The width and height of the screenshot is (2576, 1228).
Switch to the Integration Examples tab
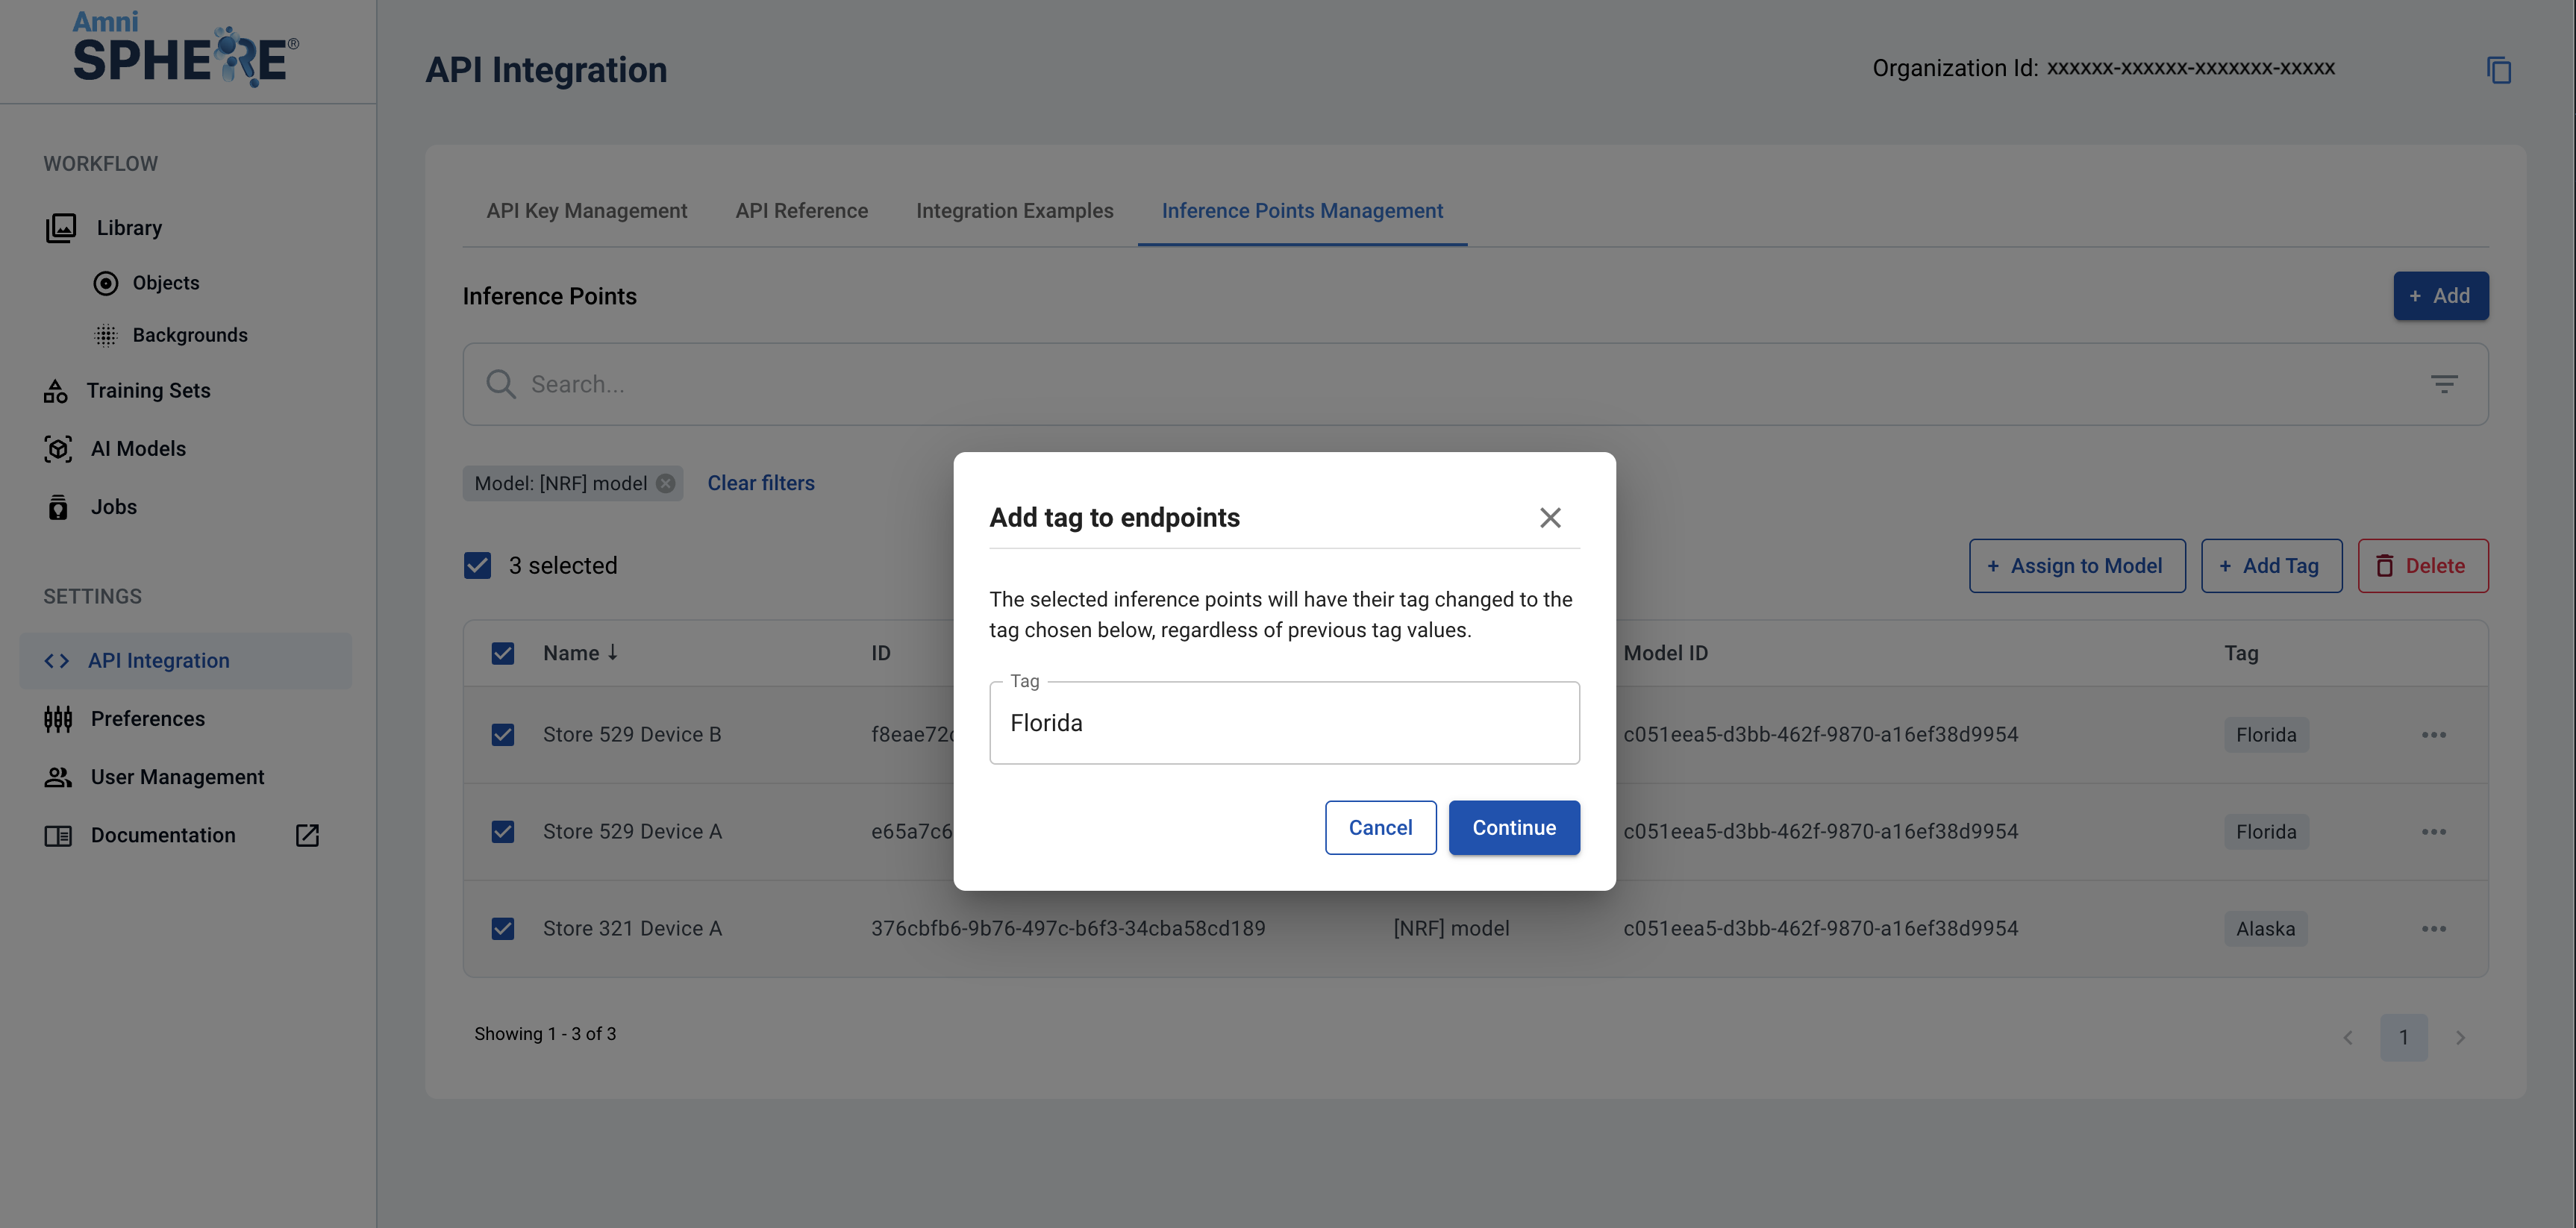(1014, 211)
